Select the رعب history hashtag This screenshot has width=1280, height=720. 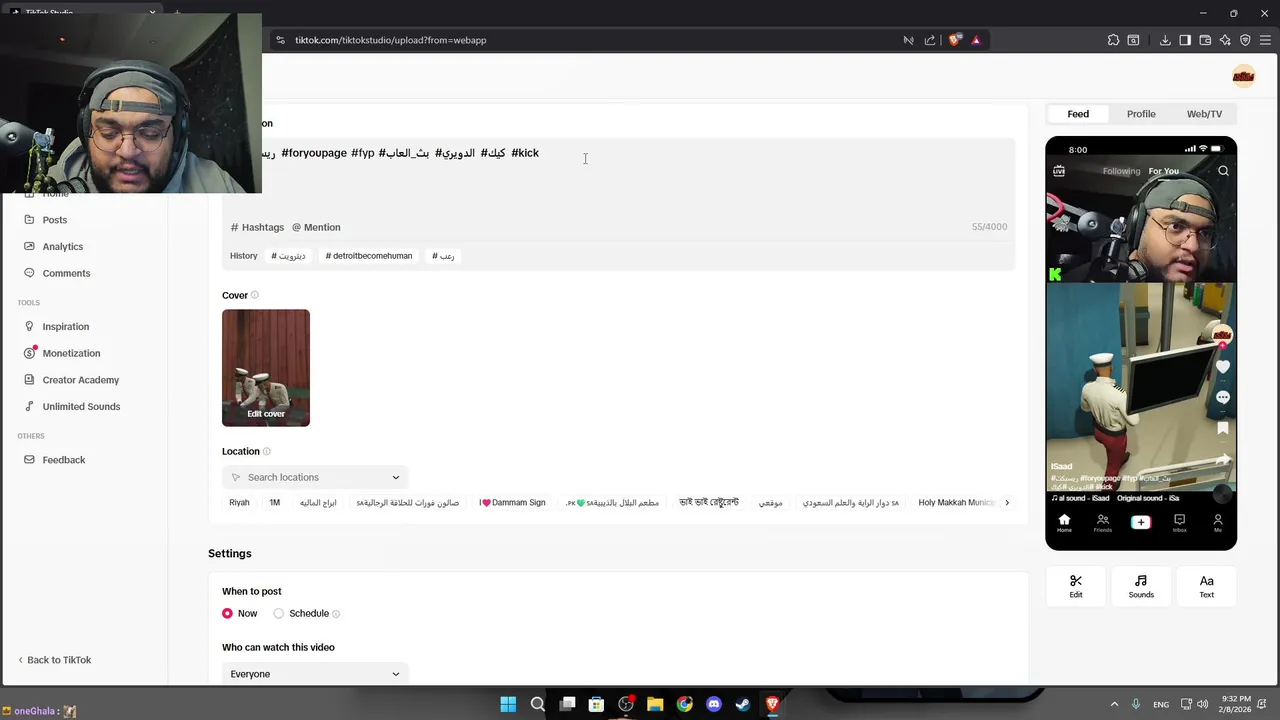(x=443, y=256)
